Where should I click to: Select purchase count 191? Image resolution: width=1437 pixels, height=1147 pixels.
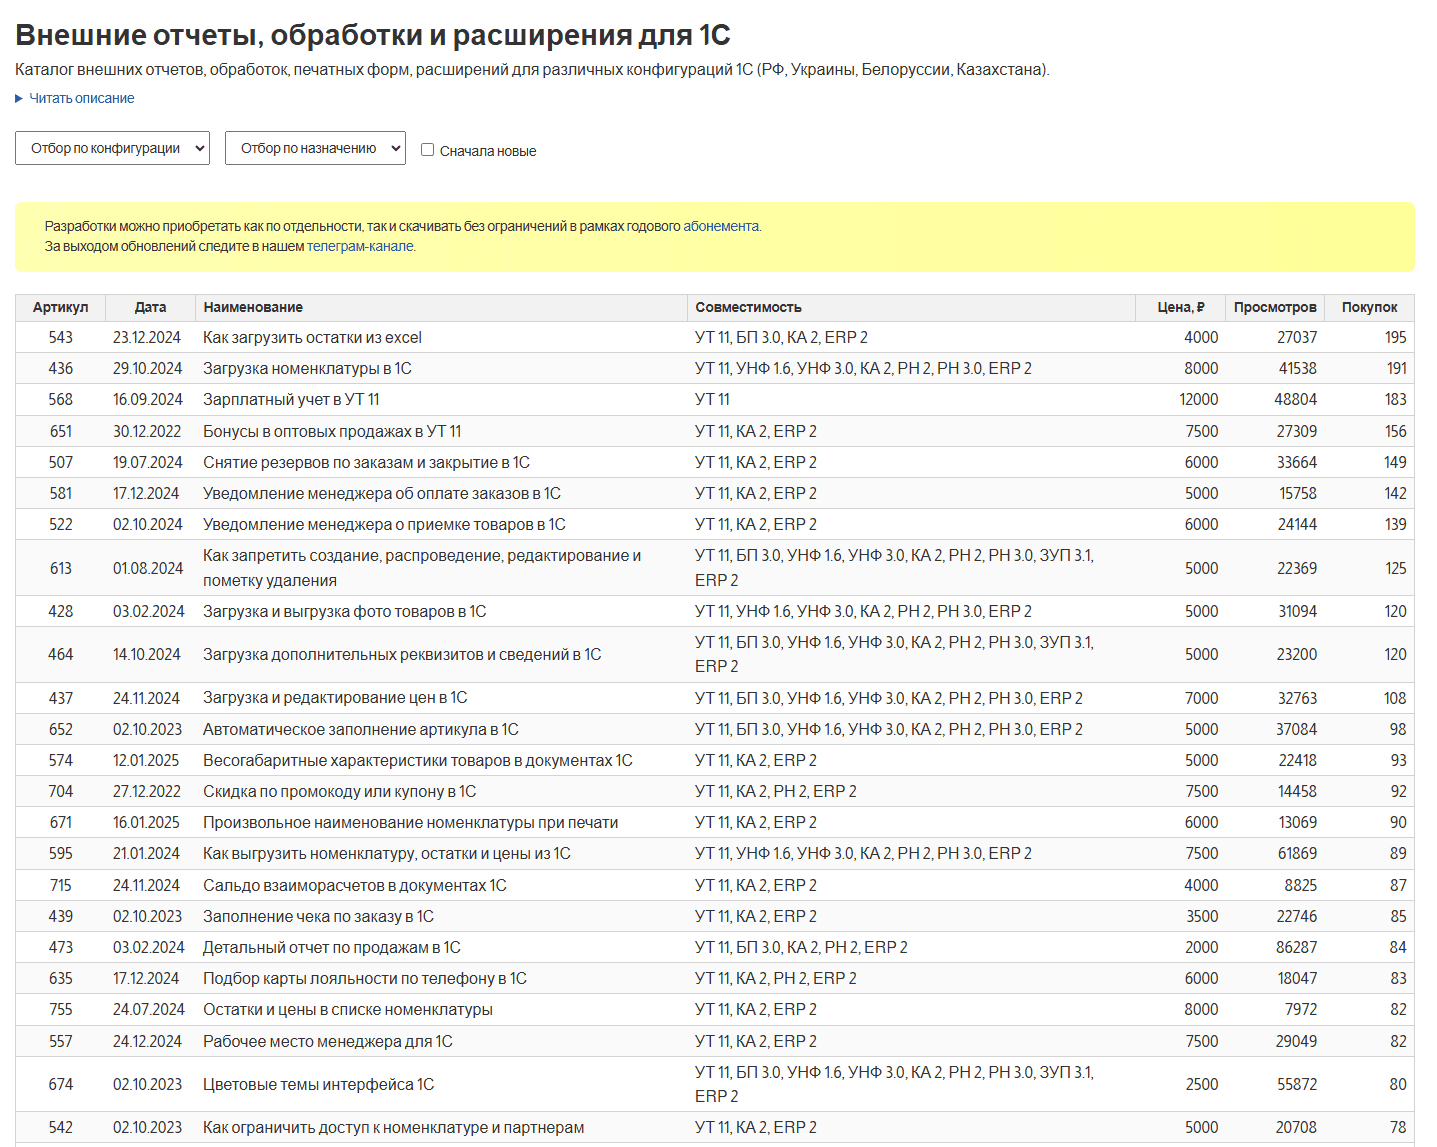[1397, 368]
